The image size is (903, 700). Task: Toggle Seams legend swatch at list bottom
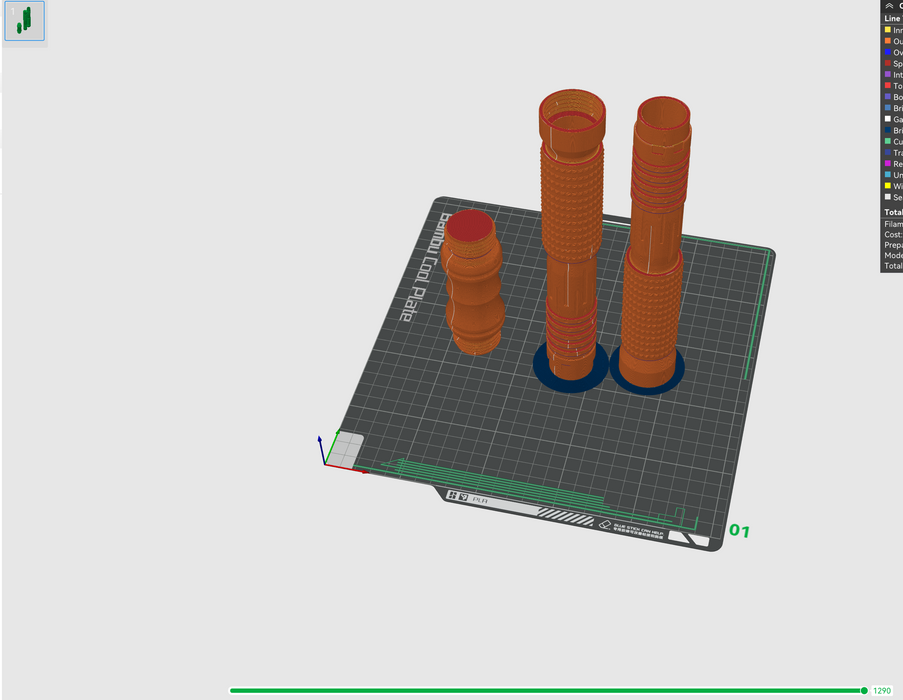[x=887, y=197]
